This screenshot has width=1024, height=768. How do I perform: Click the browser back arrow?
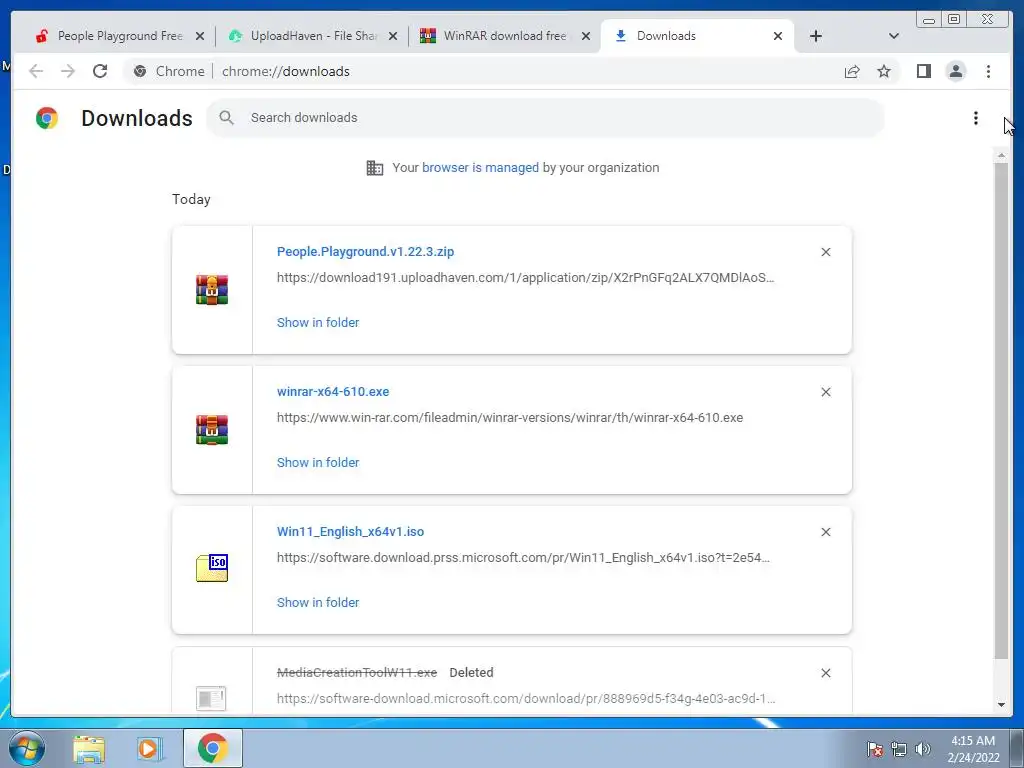(x=36, y=71)
